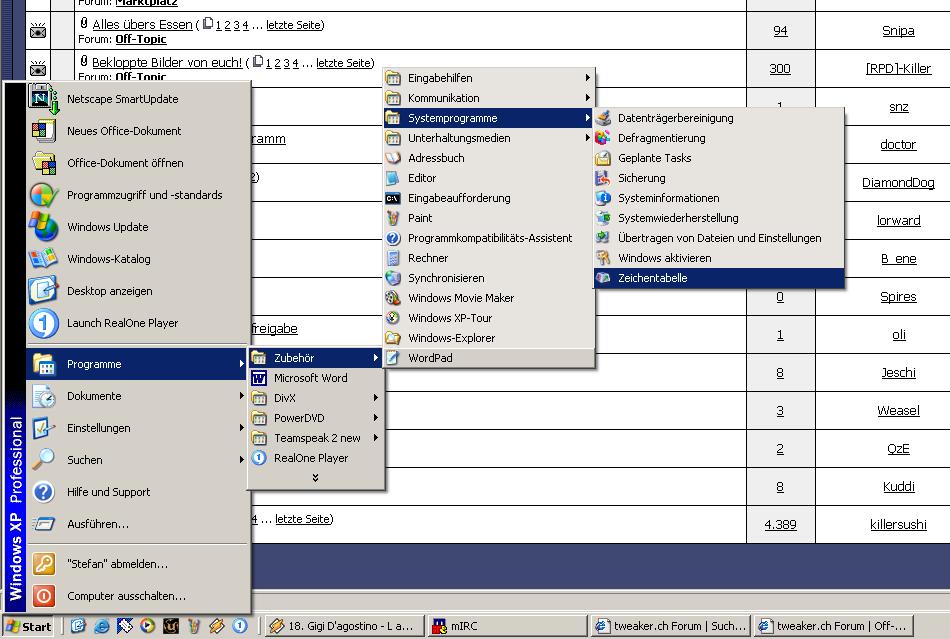This screenshot has height=639, width=950.
Task: Show hidden programs via double chevron
Action: point(315,478)
